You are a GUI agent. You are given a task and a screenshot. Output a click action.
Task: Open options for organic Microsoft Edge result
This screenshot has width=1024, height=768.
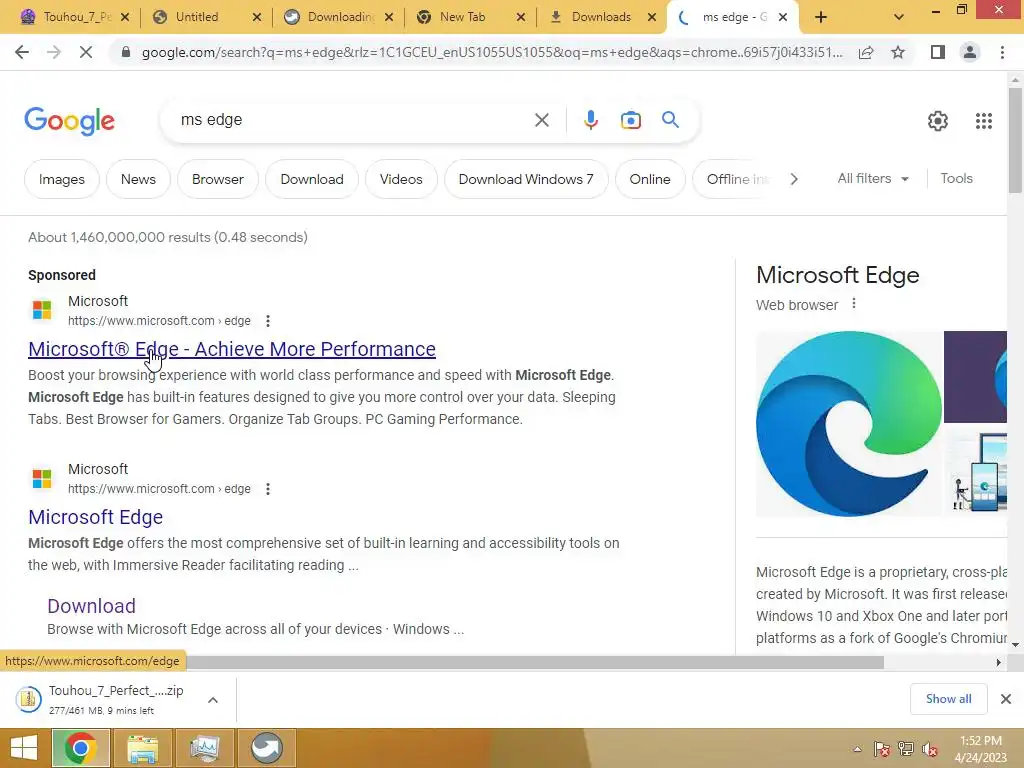(268, 489)
